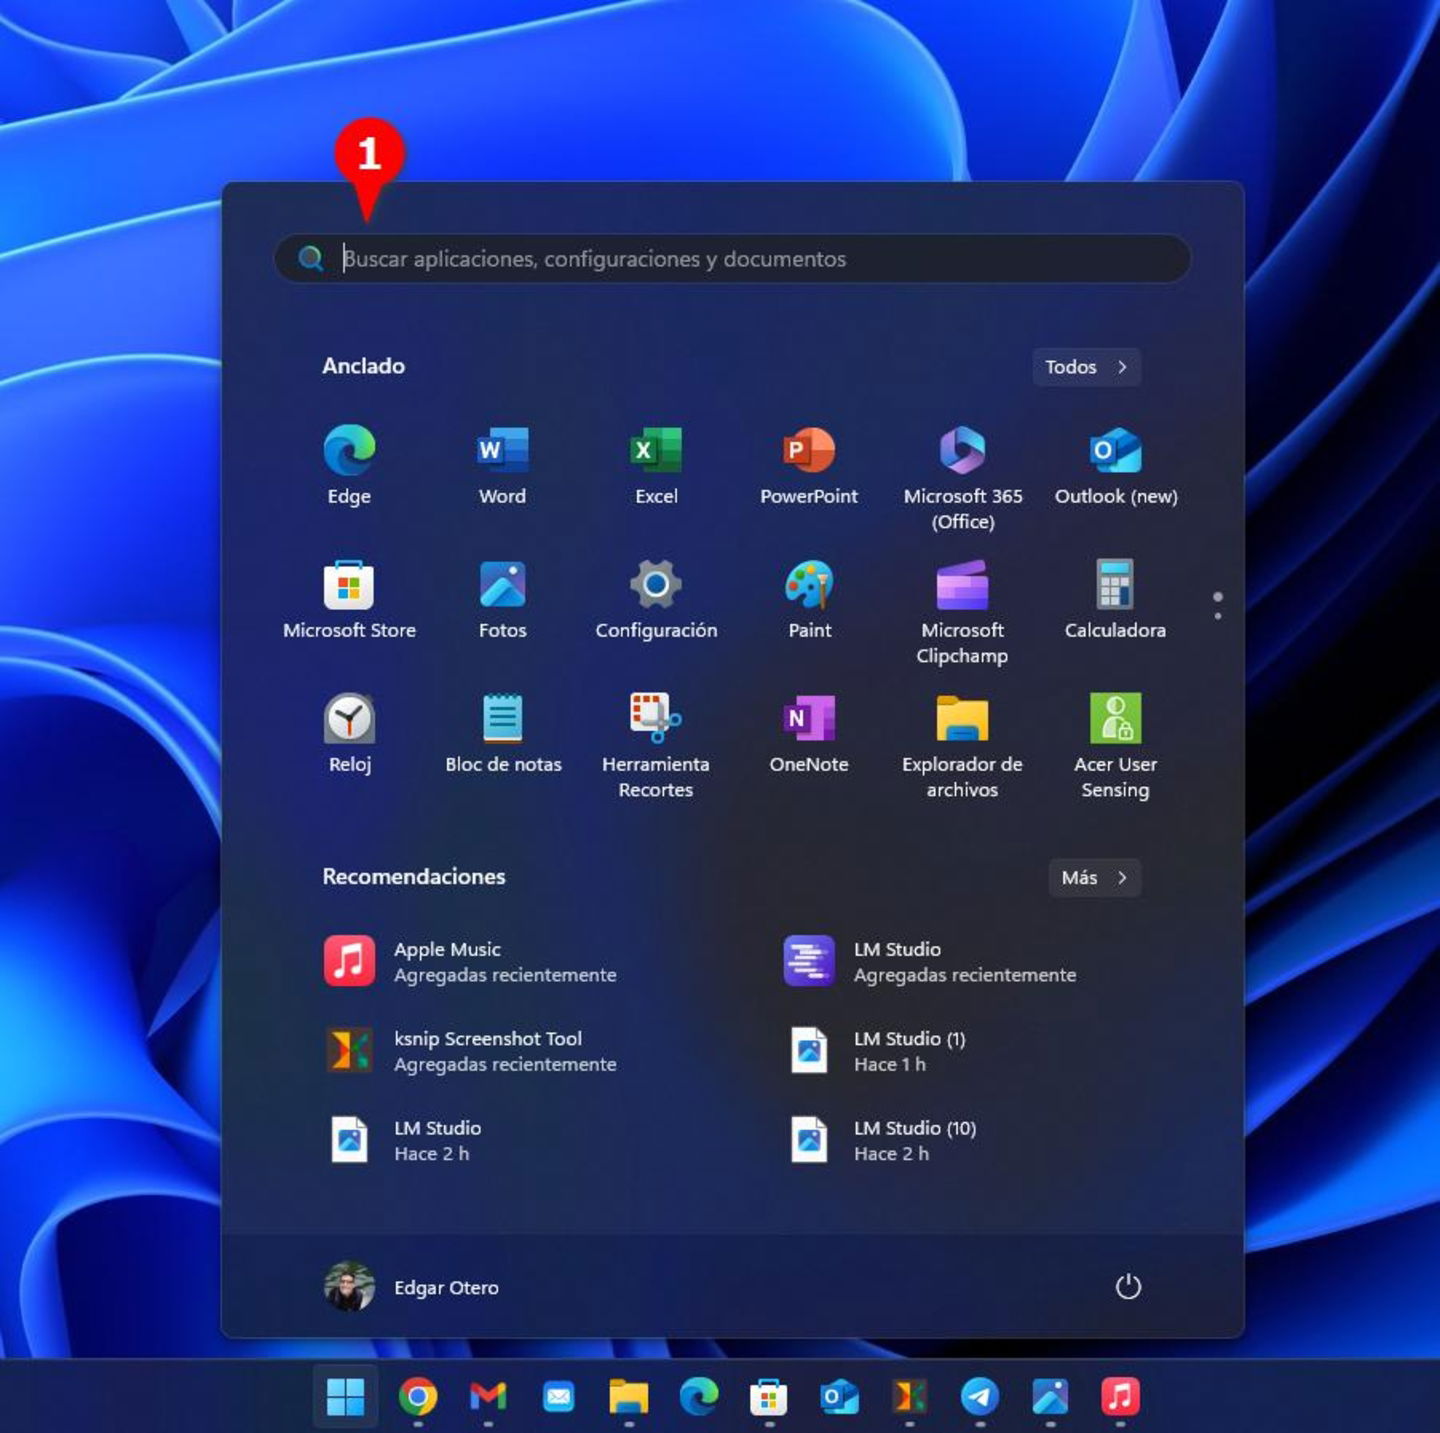Click the Start button on taskbar

tap(346, 1396)
